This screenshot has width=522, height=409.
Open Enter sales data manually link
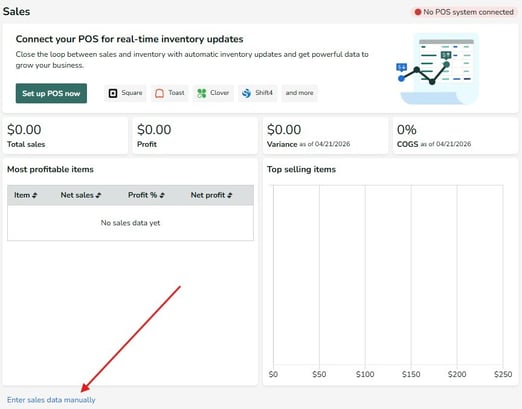coord(51,400)
